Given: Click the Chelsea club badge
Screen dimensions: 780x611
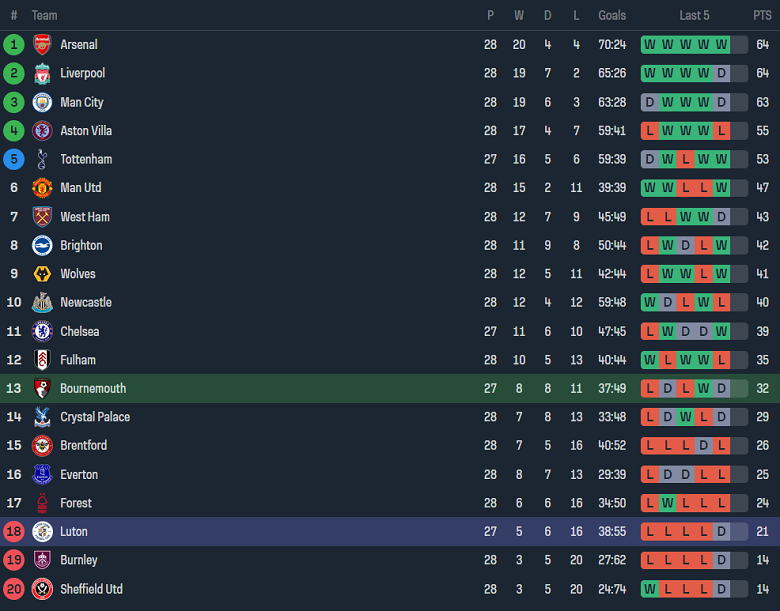Looking at the screenshot, I should (42, 331).
